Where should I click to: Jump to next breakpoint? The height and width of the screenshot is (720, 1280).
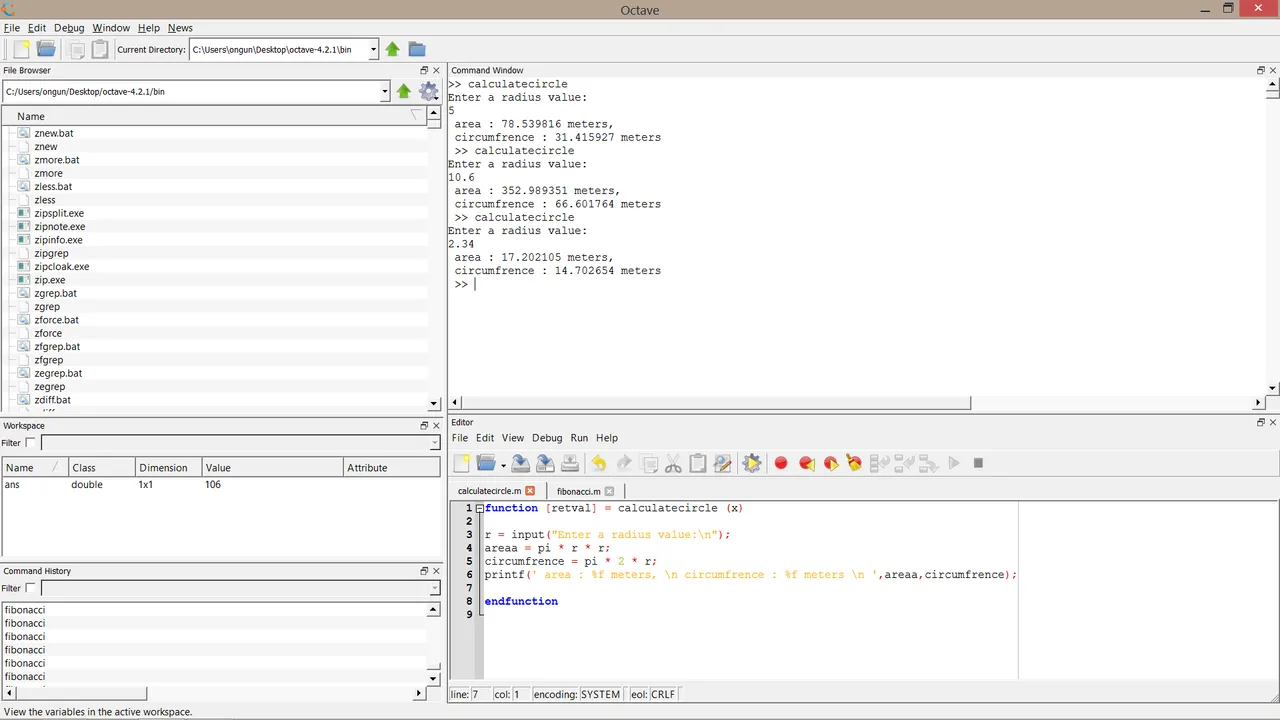(x=830, y=463)
